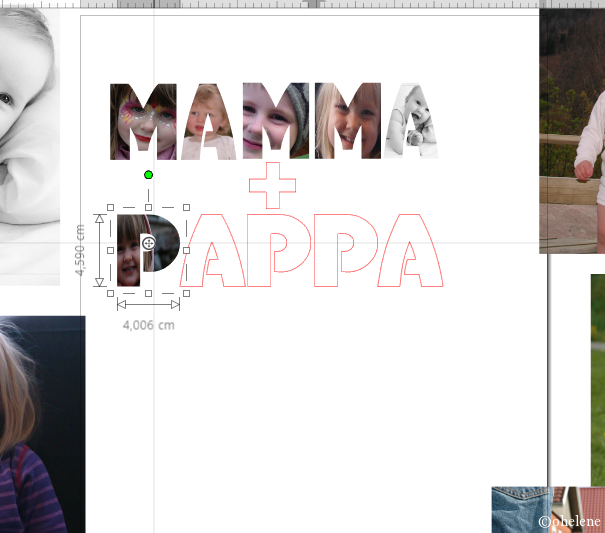Image resolution: width=605 pixels, height=533 pixels.
Task: Select the plus sign outline shape
Action: click(x=272, y=185)
